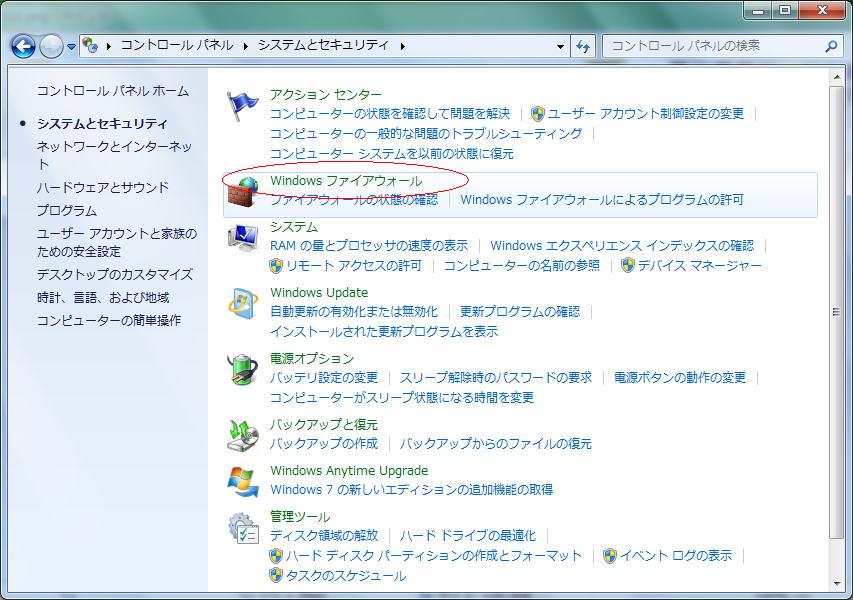Click the refresh button beside address bar

(x=584, y=46)
